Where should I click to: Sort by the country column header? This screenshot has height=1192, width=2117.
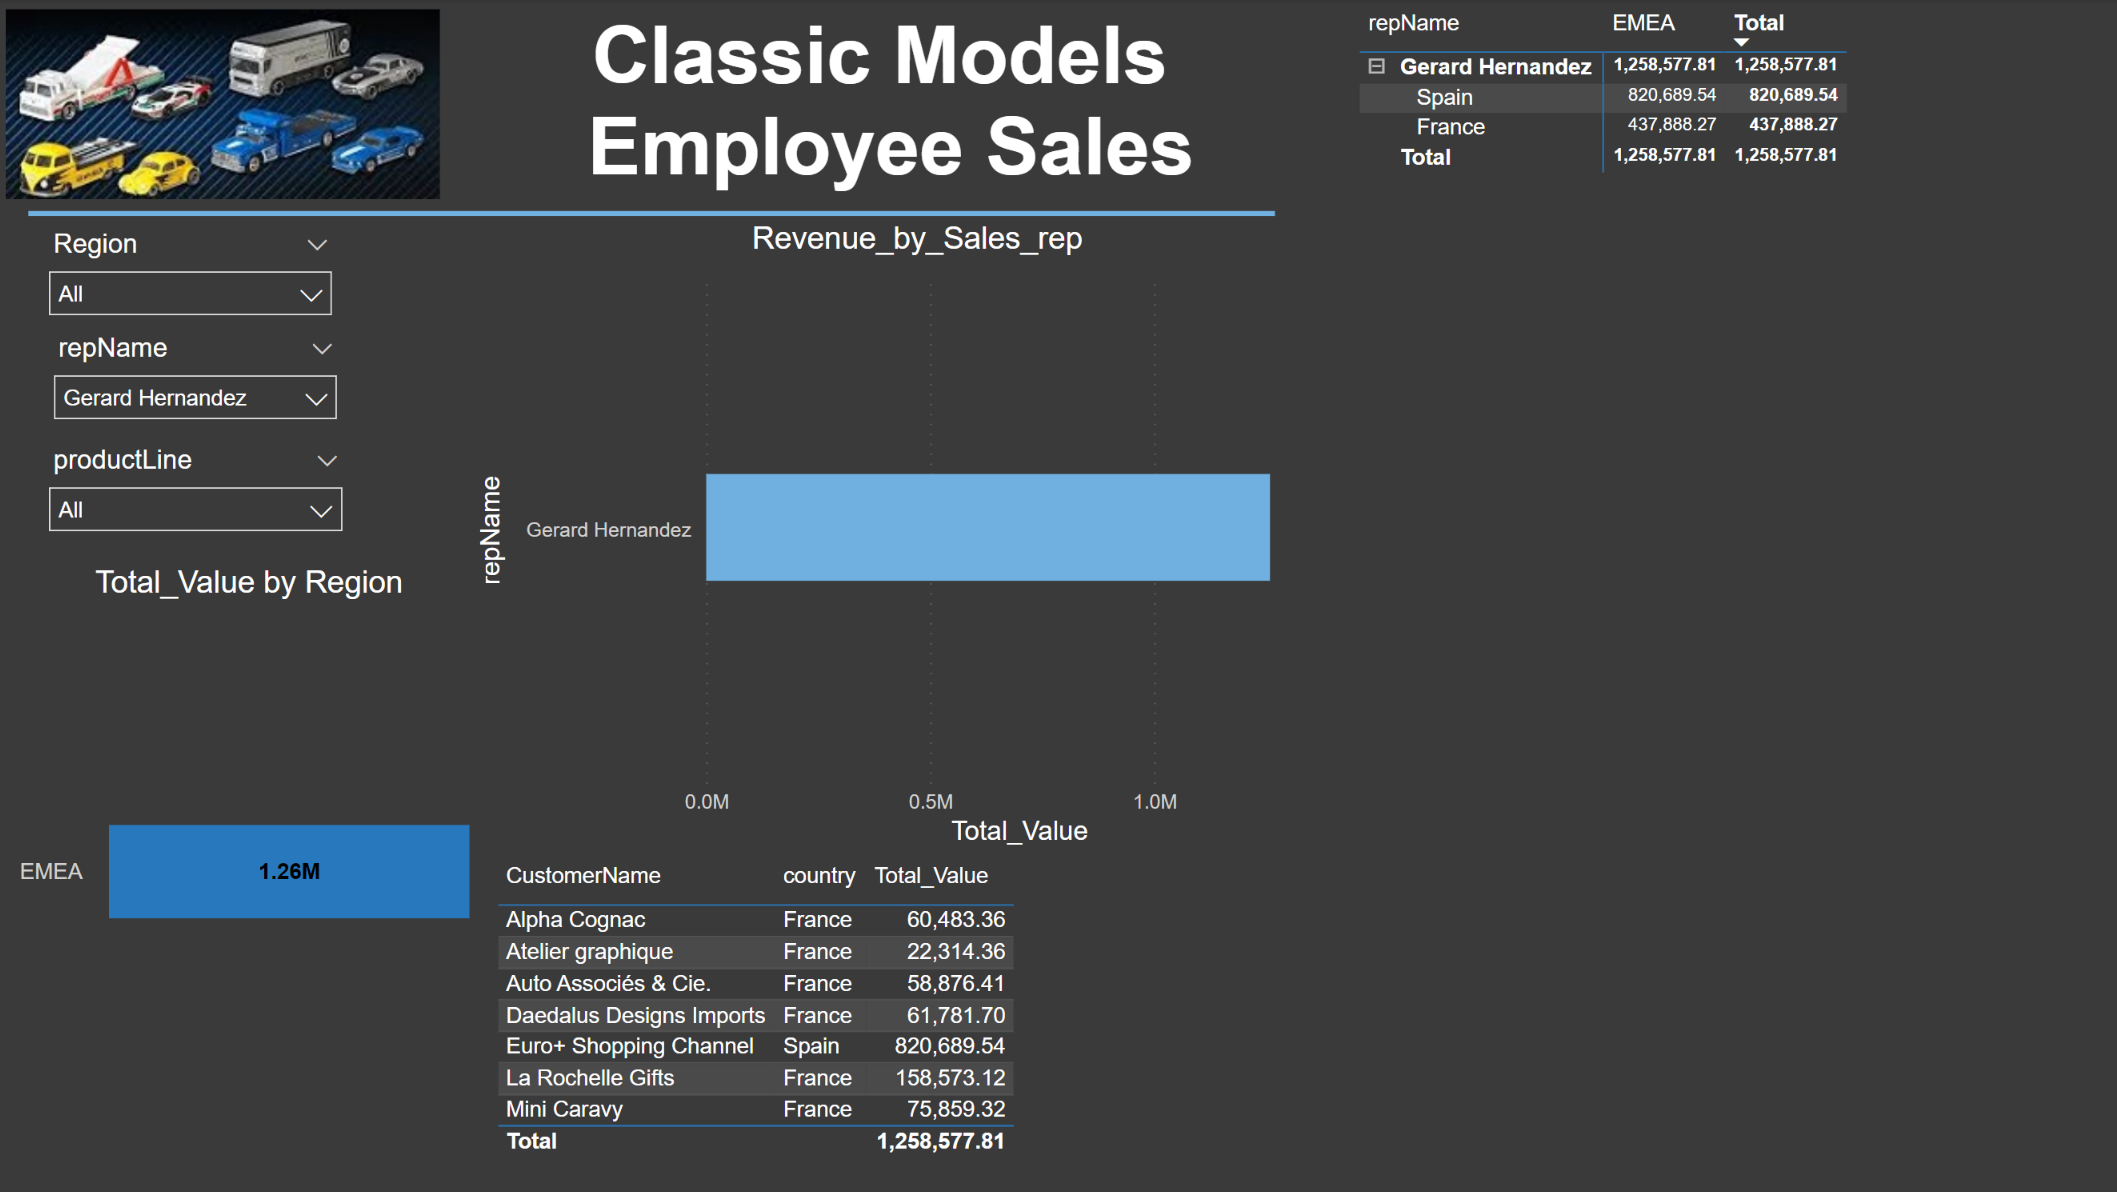tap(819, 876)
